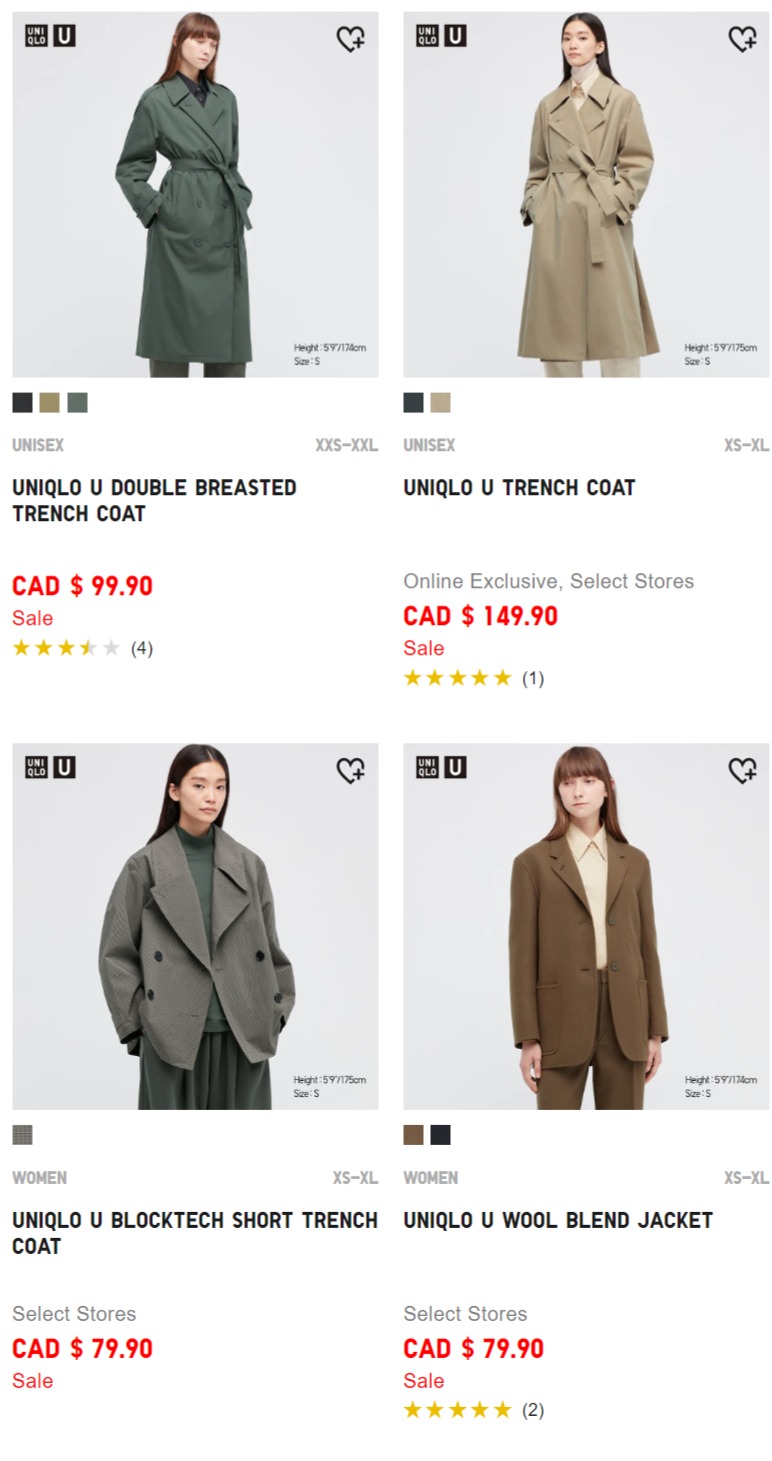This screenshot has width=772, height=1461.
Task: Tap the wishlist heart on Blocktech Short Trench Coat
Action: point(350,770)
